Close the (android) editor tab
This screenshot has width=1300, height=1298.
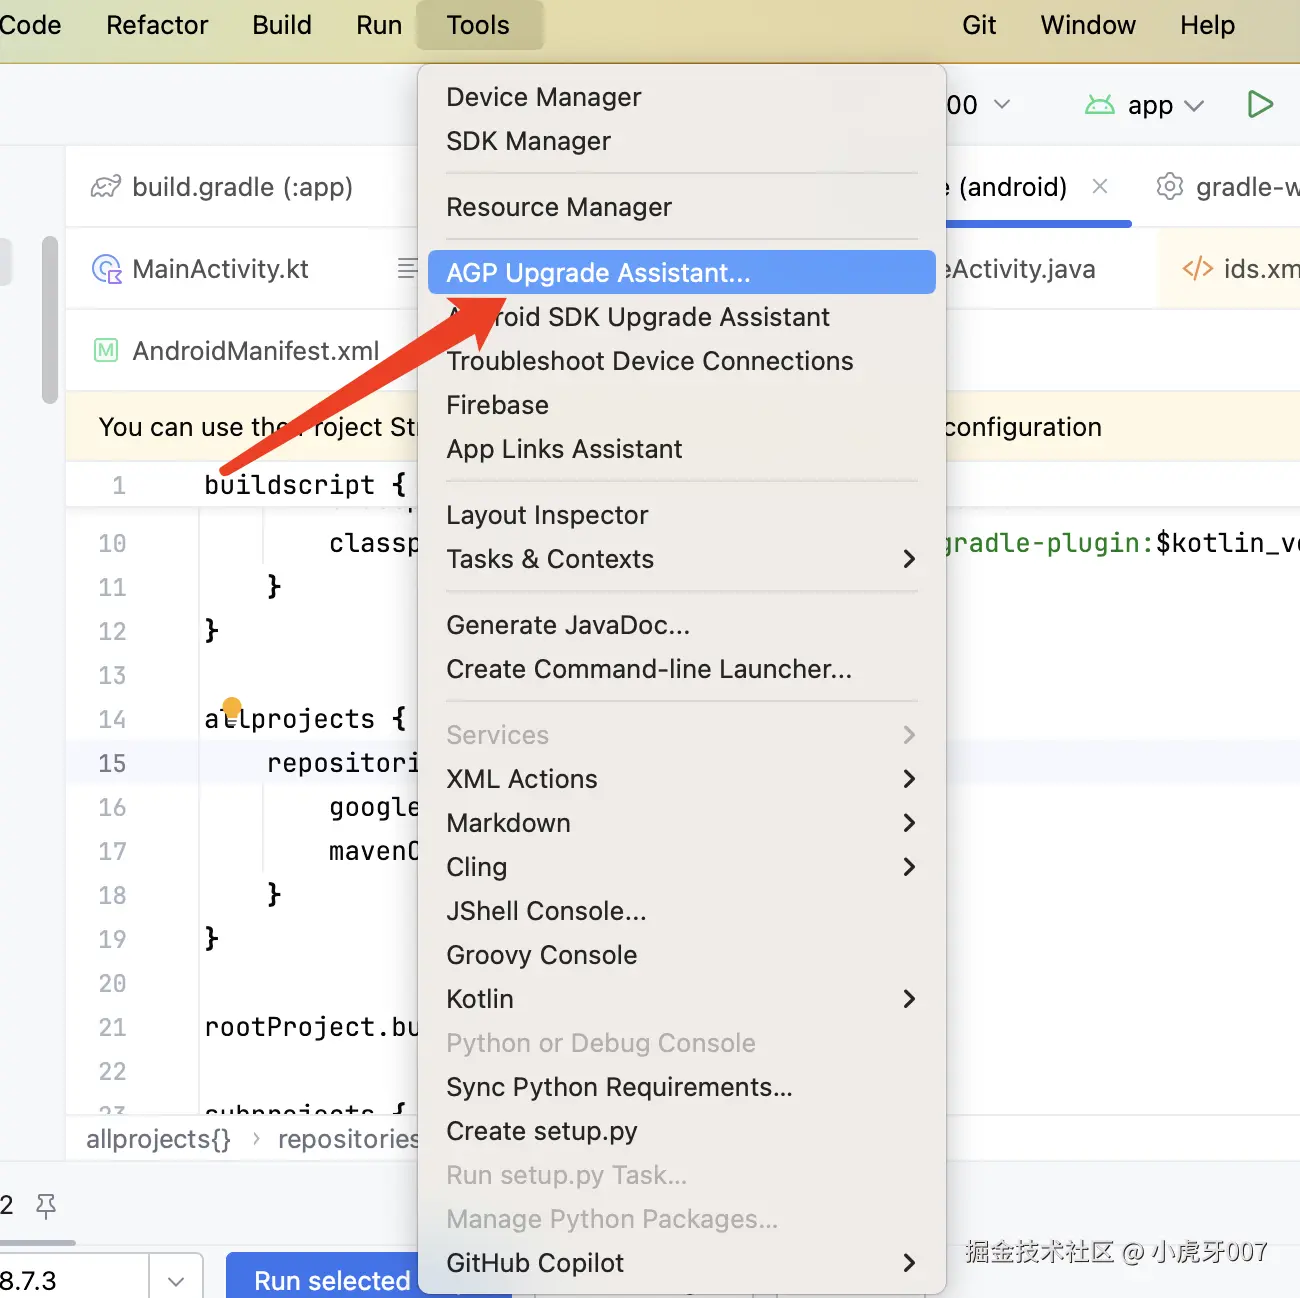pos(1100,186)
